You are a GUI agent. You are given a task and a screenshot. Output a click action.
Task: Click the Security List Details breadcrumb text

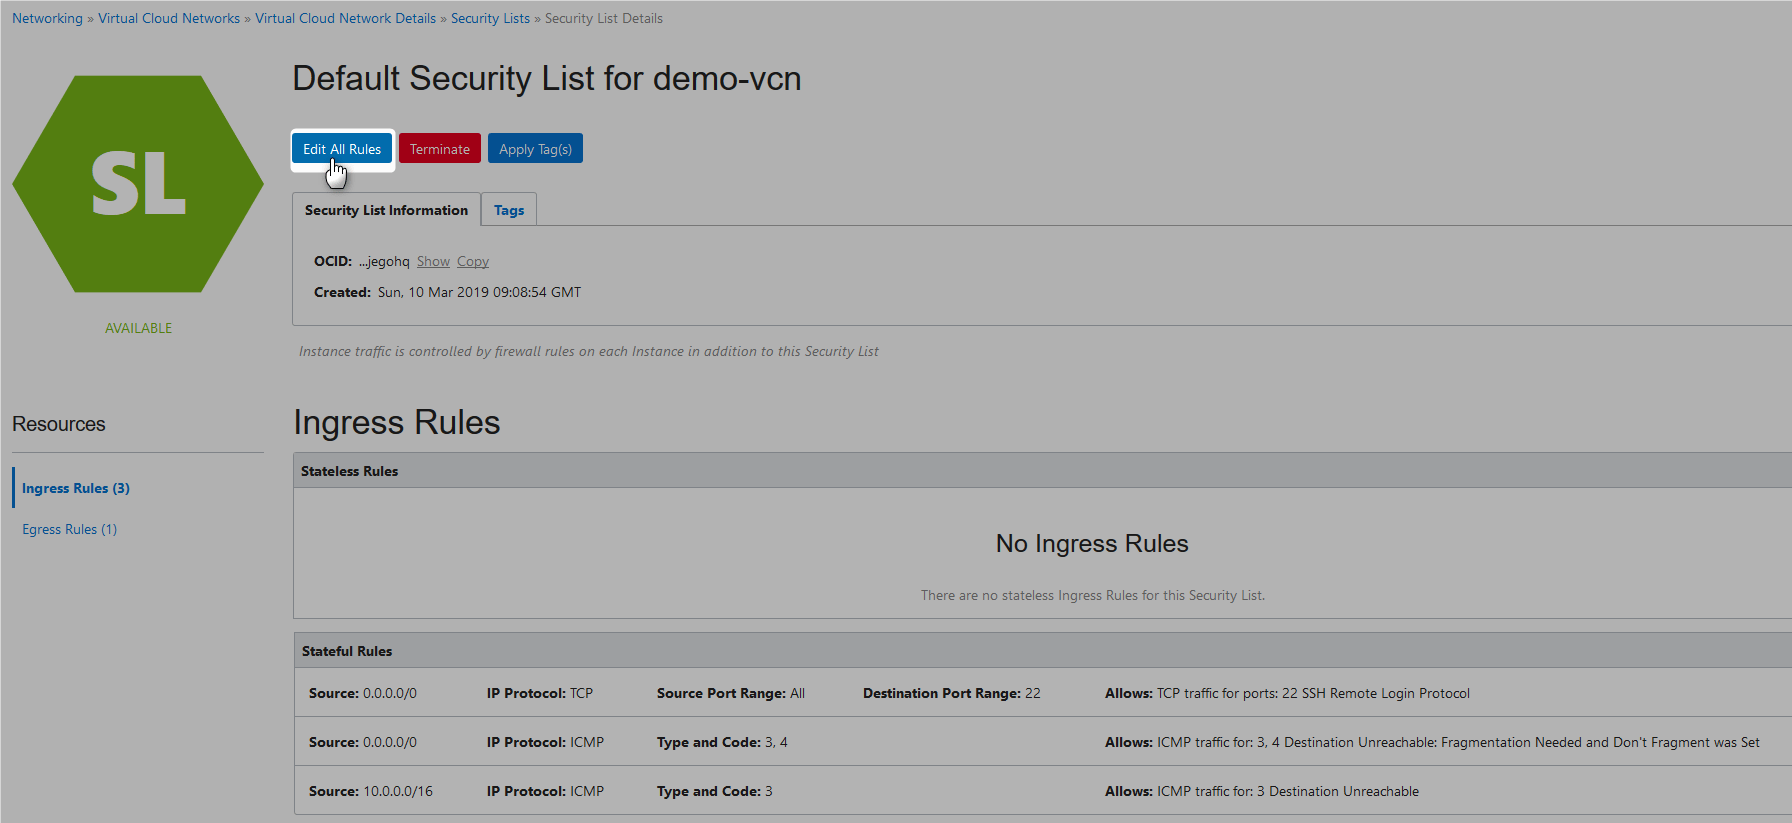(604, 19)
